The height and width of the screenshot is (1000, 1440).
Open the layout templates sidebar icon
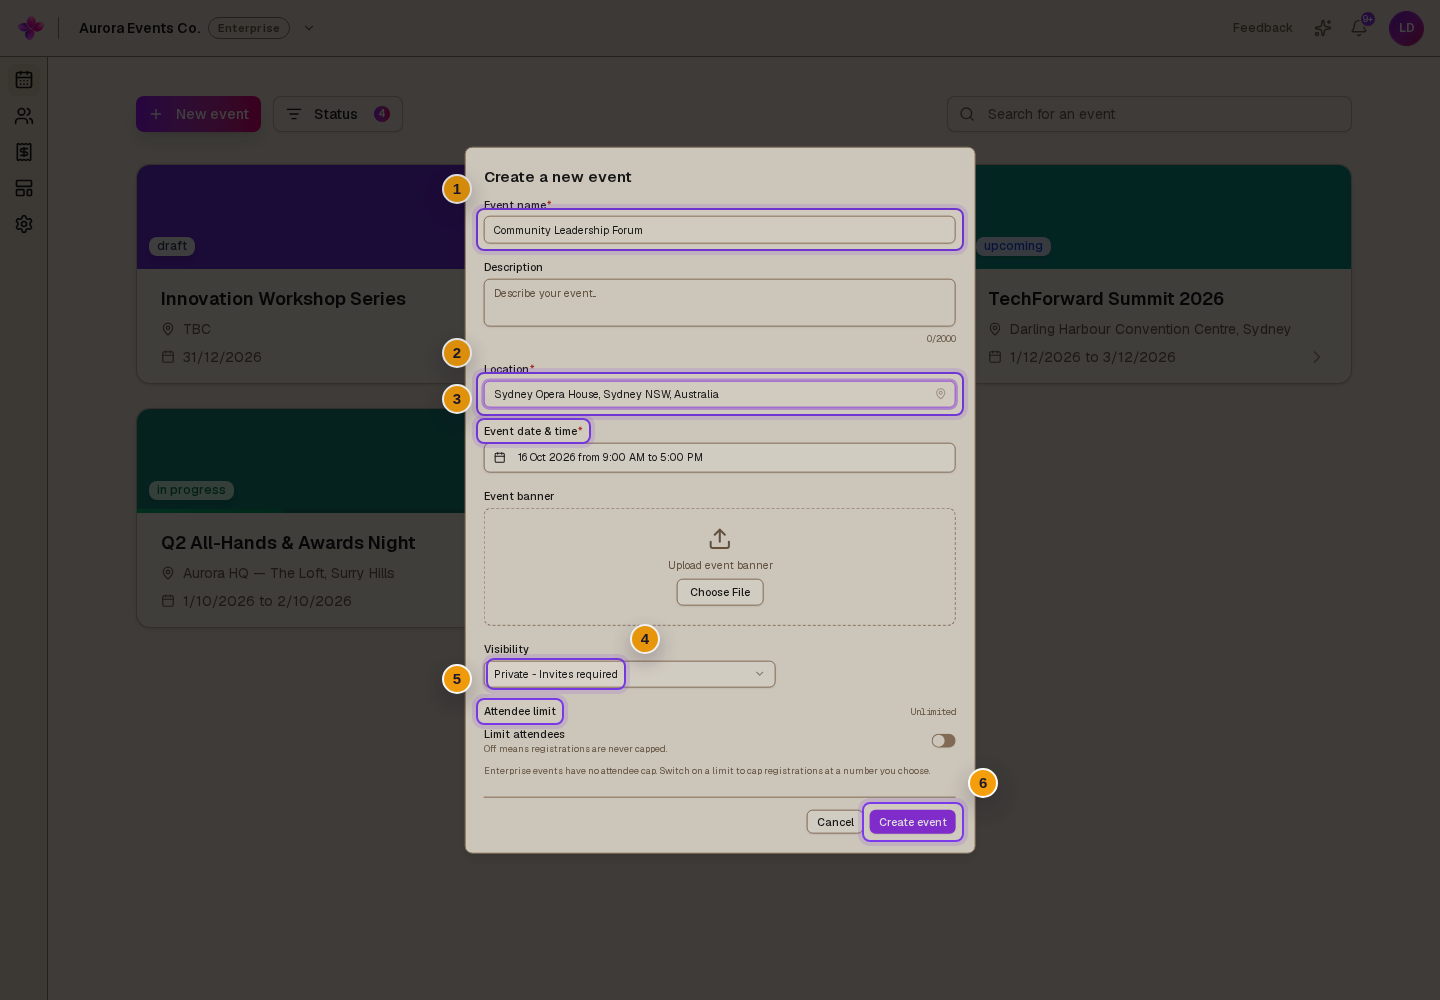pos(24,188)
